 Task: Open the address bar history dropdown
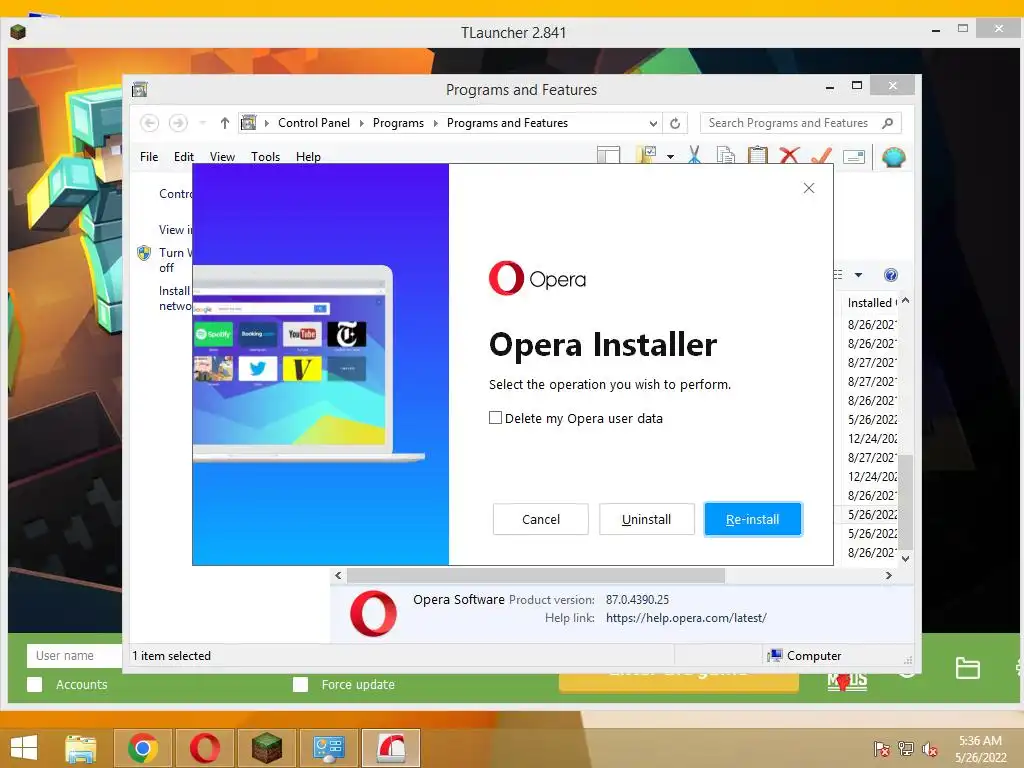(653, 123)
